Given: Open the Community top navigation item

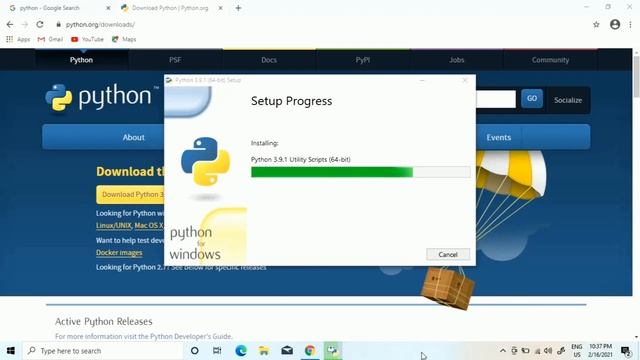Looking at the screenshot, I should tap(550, 60).
